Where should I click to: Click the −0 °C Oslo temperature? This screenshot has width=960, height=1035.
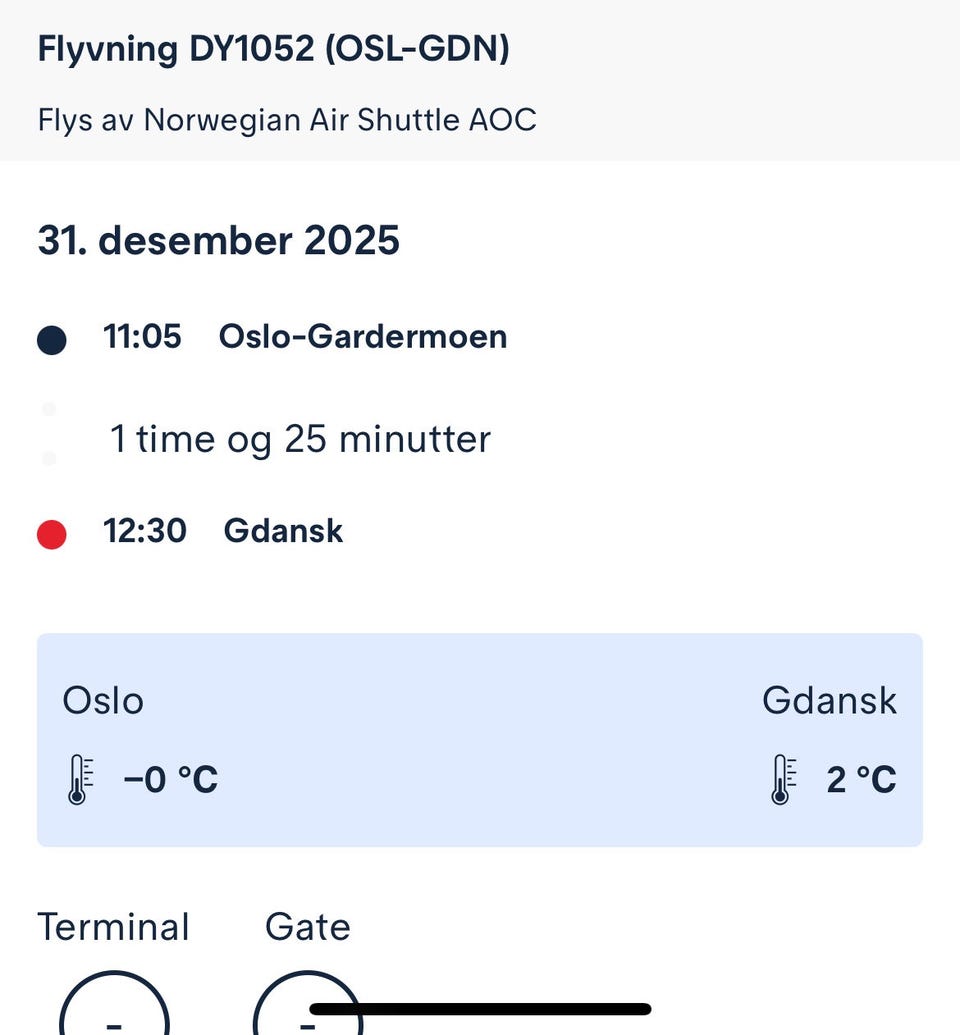(170, 780)
